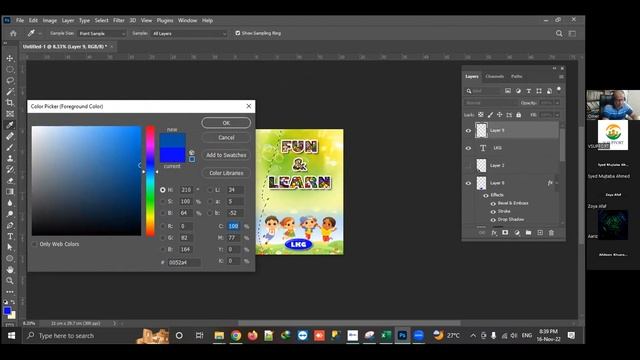Open the Filter menu

119,20
